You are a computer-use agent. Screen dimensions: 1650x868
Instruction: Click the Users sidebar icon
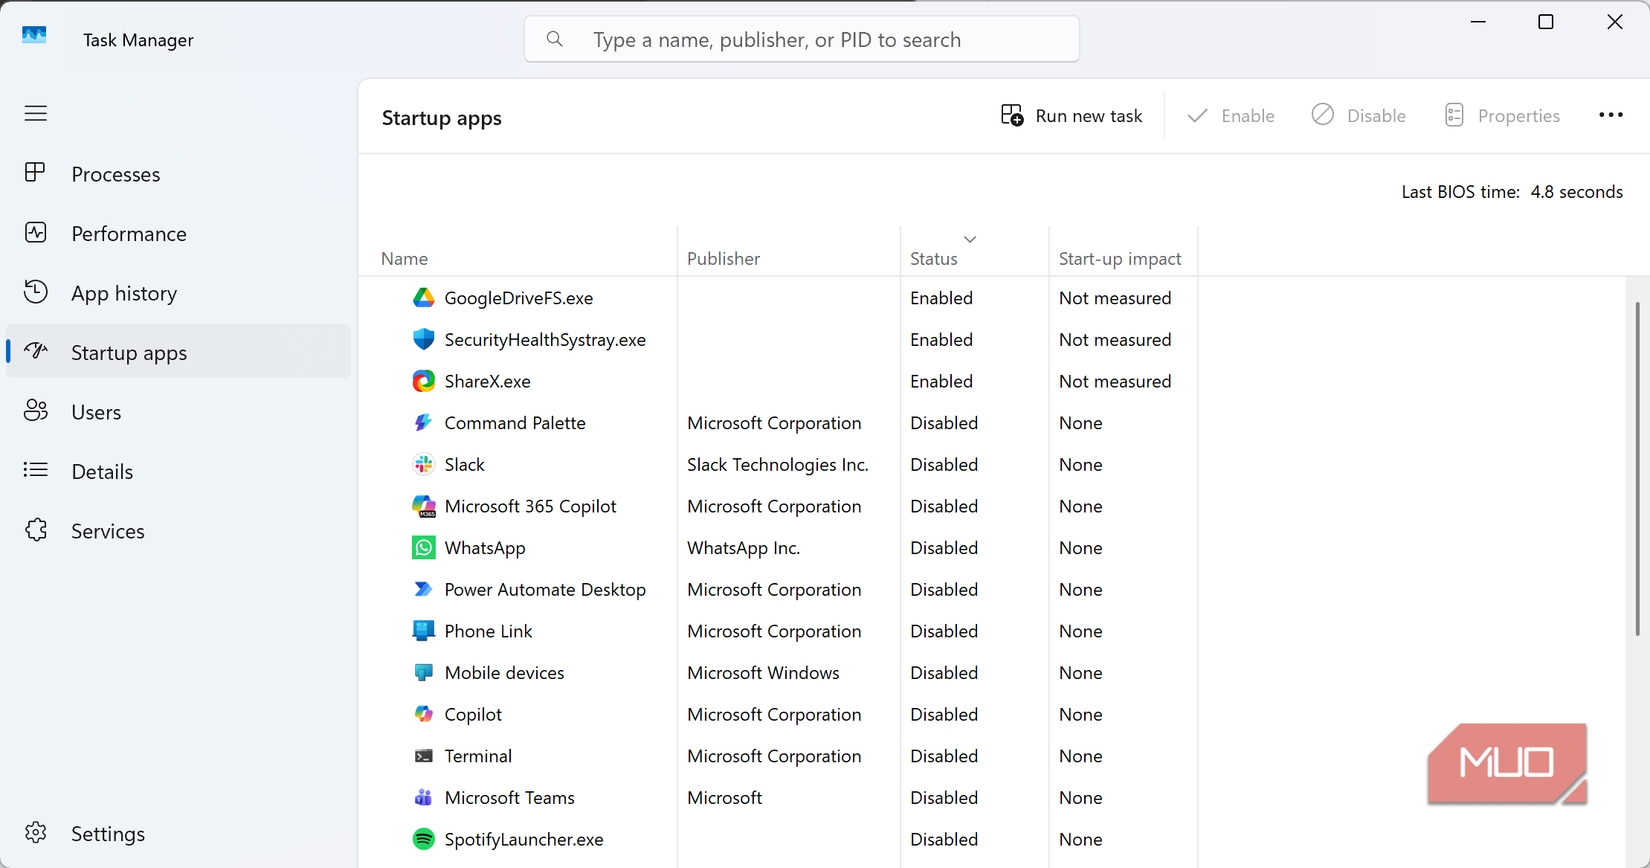tap(36, 411)
